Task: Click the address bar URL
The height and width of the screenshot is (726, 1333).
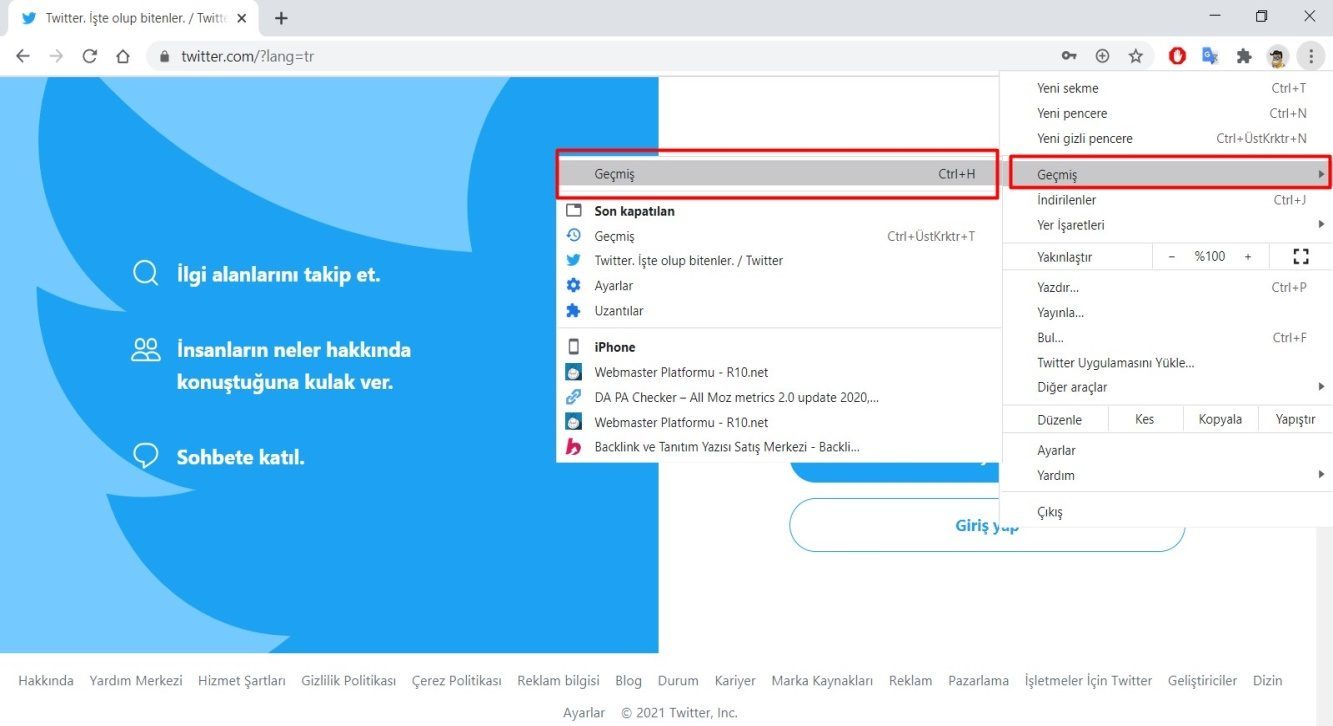Action: point(247,57)
